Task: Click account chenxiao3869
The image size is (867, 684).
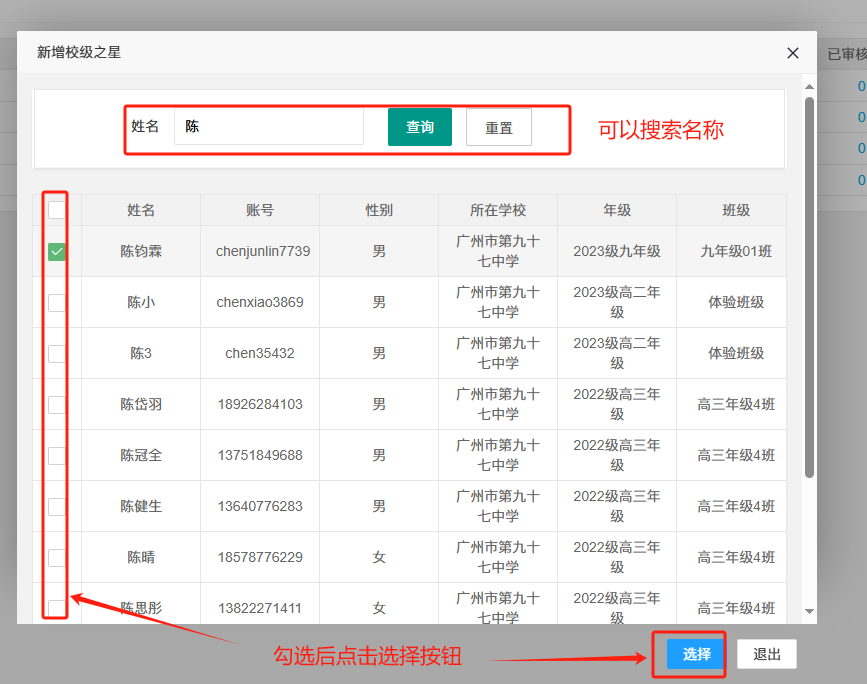Action: (260, 302)
